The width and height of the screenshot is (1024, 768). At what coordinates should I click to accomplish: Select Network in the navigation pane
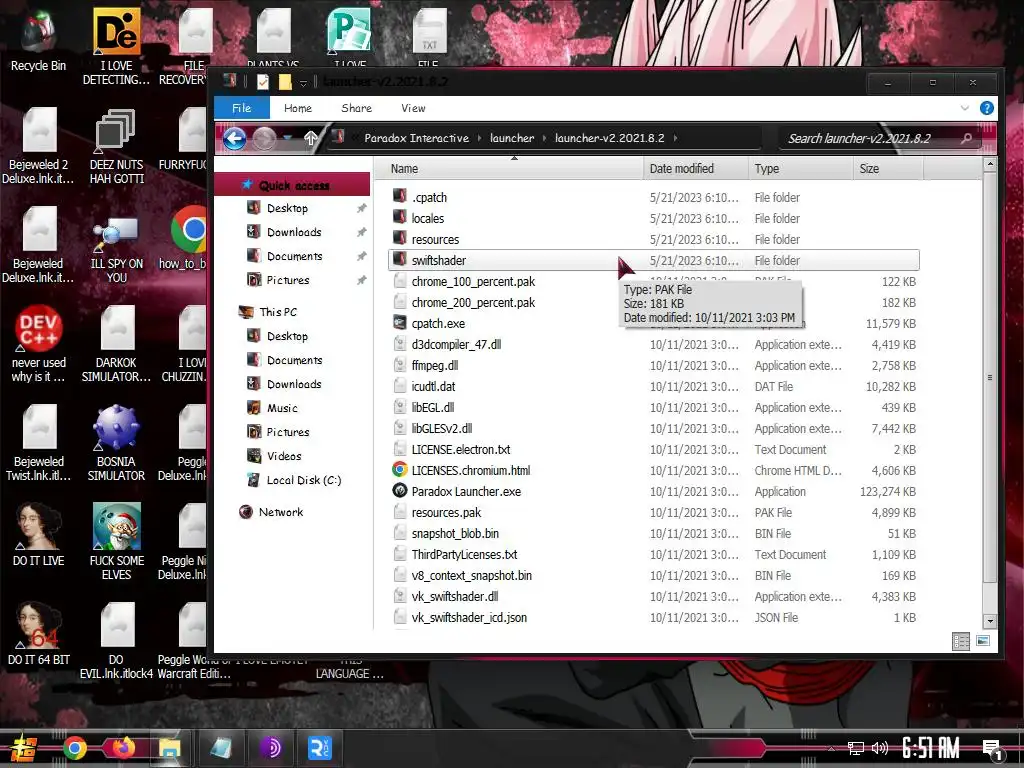[281, 512]
